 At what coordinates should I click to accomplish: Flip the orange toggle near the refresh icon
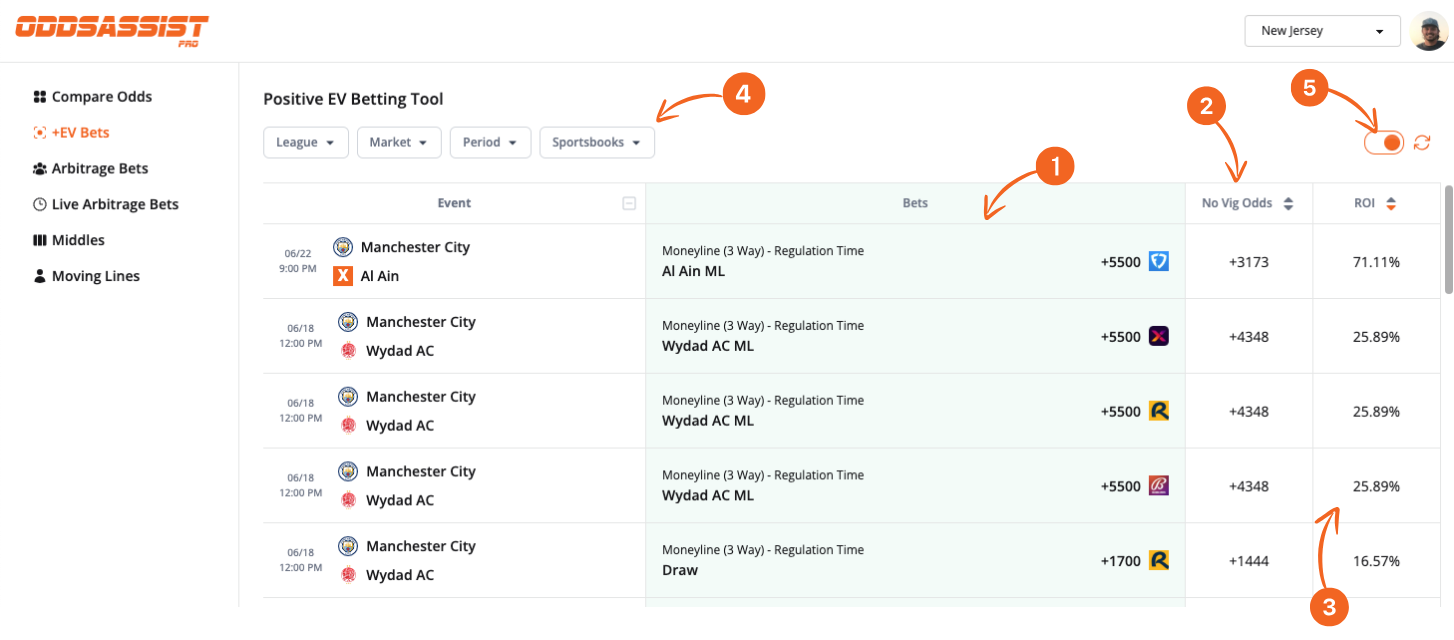click(1383, 142)
